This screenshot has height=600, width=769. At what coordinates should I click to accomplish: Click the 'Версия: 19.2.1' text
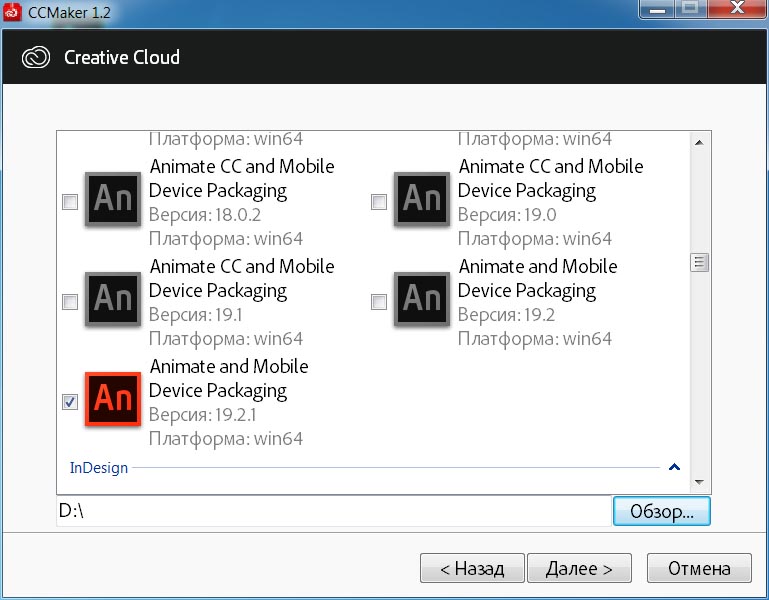point(202,415)
